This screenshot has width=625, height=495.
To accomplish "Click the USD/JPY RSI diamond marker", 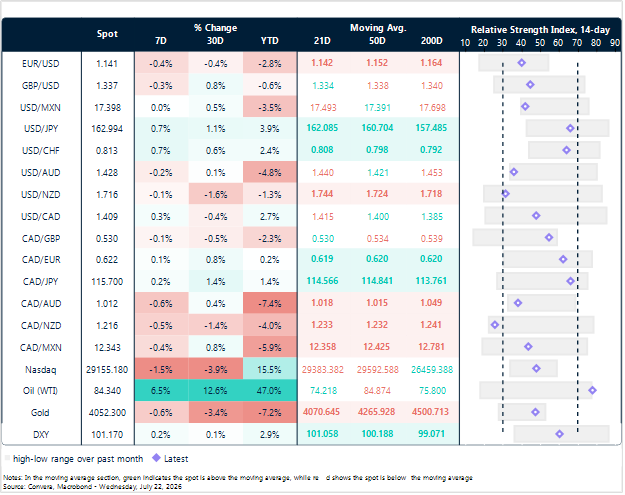I will (572, 128).
